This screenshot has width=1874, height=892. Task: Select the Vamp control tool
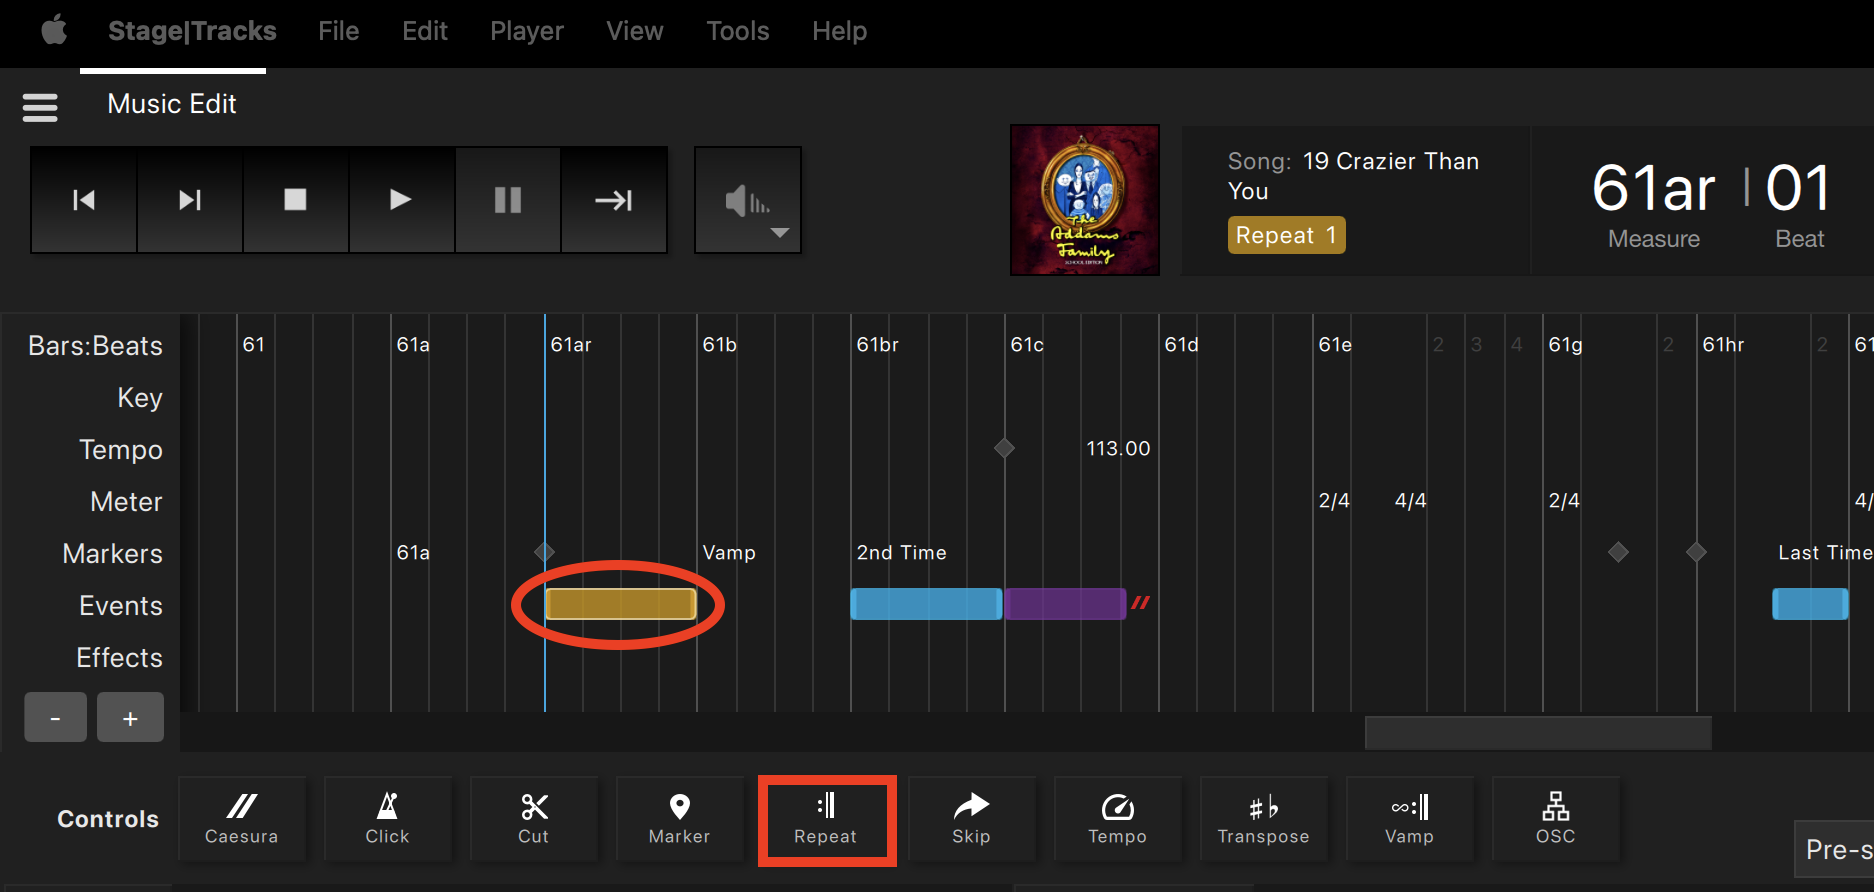pos(1409,818)
